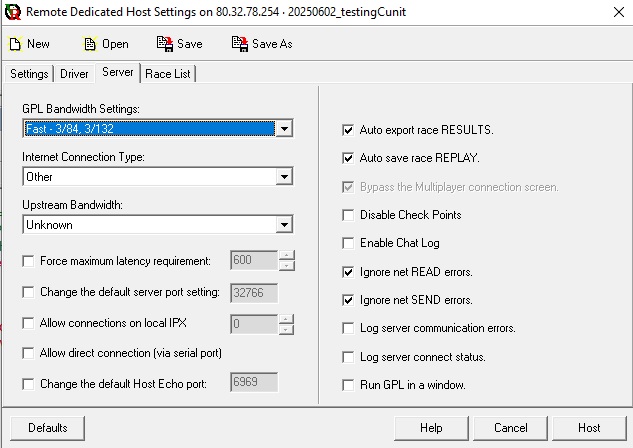Click the Open file icon

click(x=90, y=44)
